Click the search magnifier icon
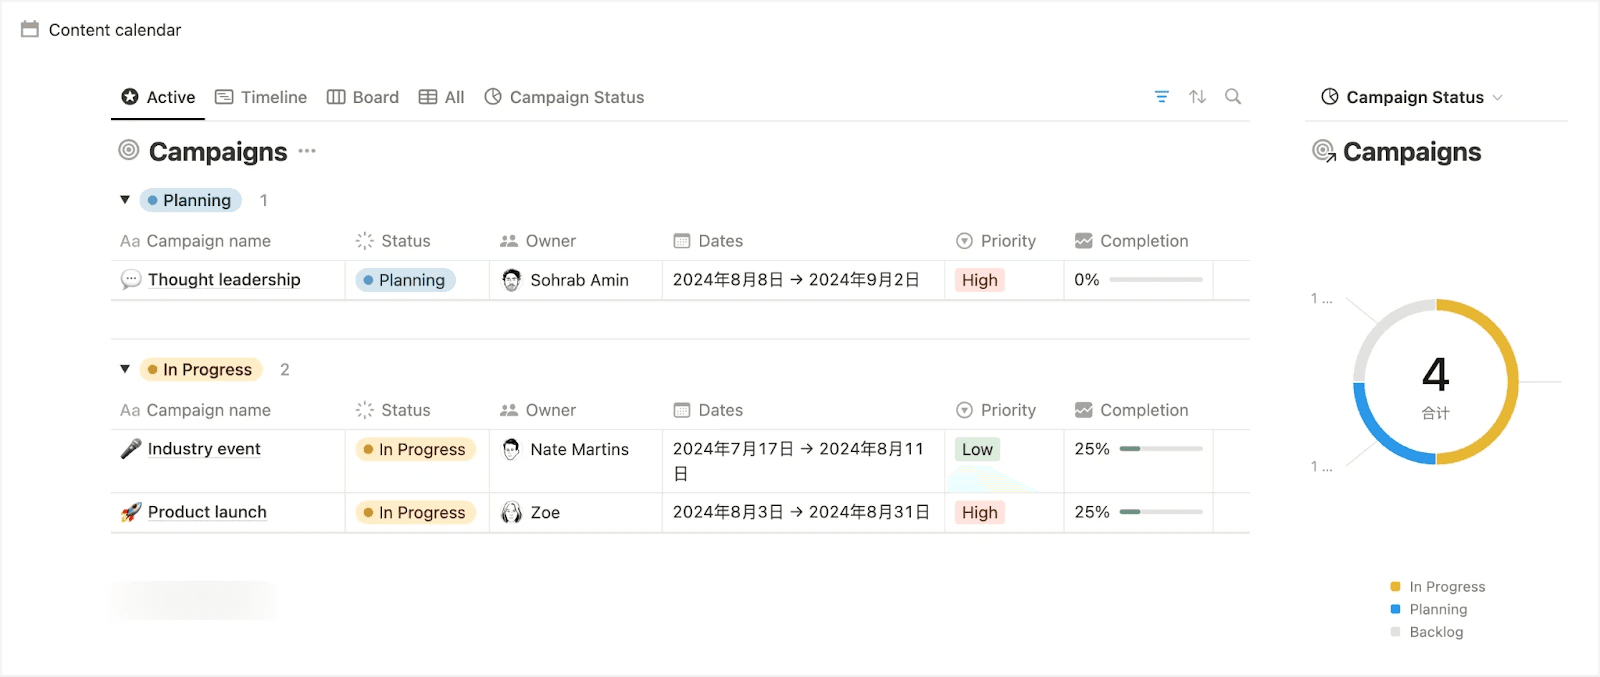The image size is (1600, 677). pos(1233,97)
